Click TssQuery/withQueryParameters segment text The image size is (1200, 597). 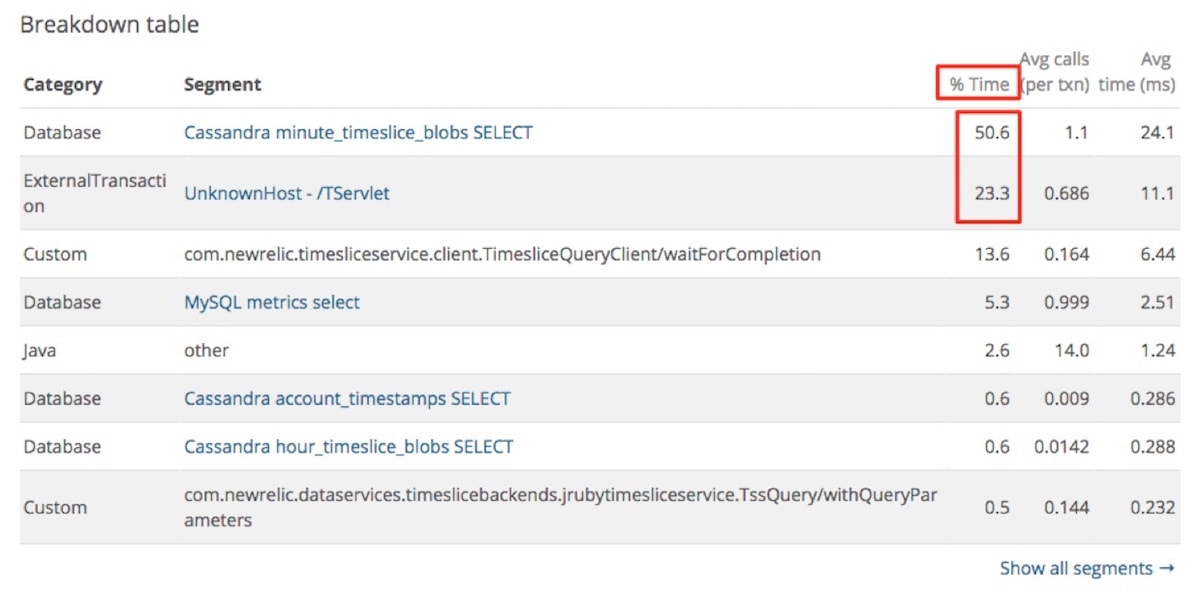[x=560, y=507]
